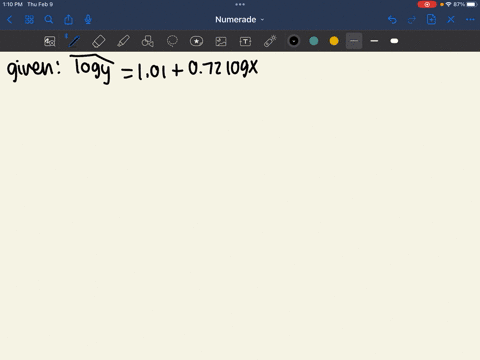480x360 pixels.
Task: Choose the black pen color
Action: point(294,41)
